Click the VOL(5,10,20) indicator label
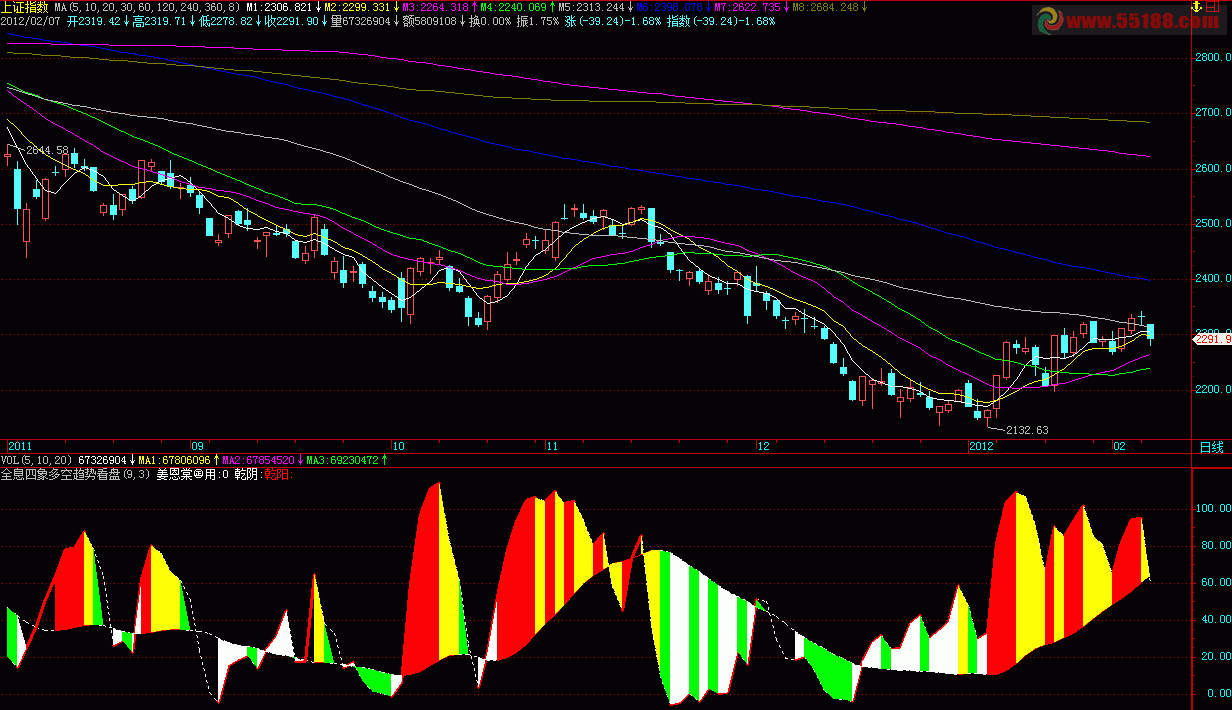1232x710 pixels. point(37,460)
